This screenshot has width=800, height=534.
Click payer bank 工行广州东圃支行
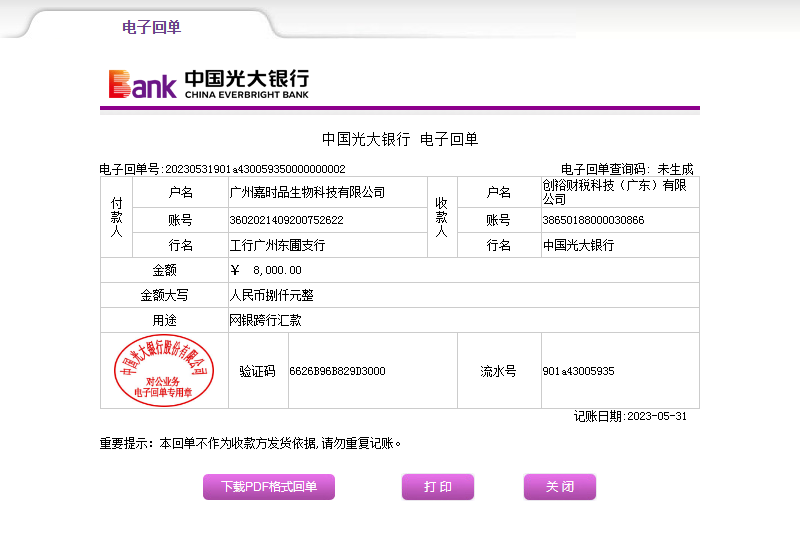click(x=277, y=245)
